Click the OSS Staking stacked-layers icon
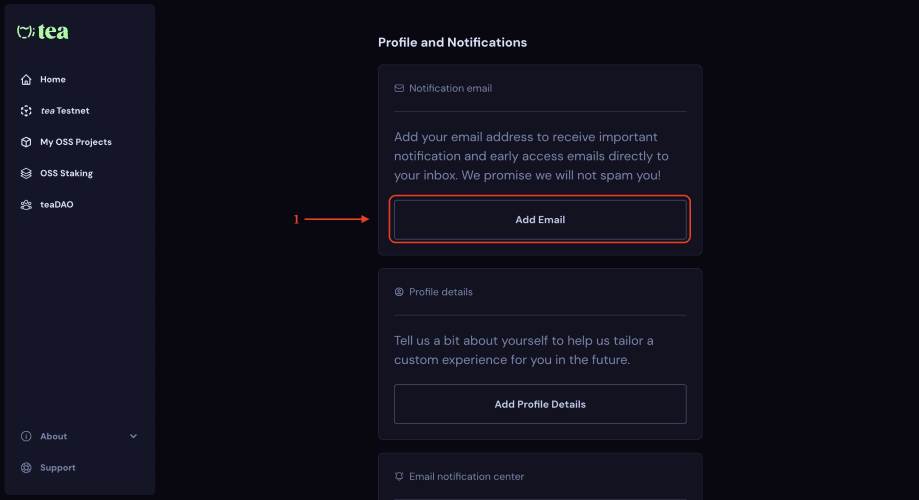The image size is (919, 500). tap(26, 173)
